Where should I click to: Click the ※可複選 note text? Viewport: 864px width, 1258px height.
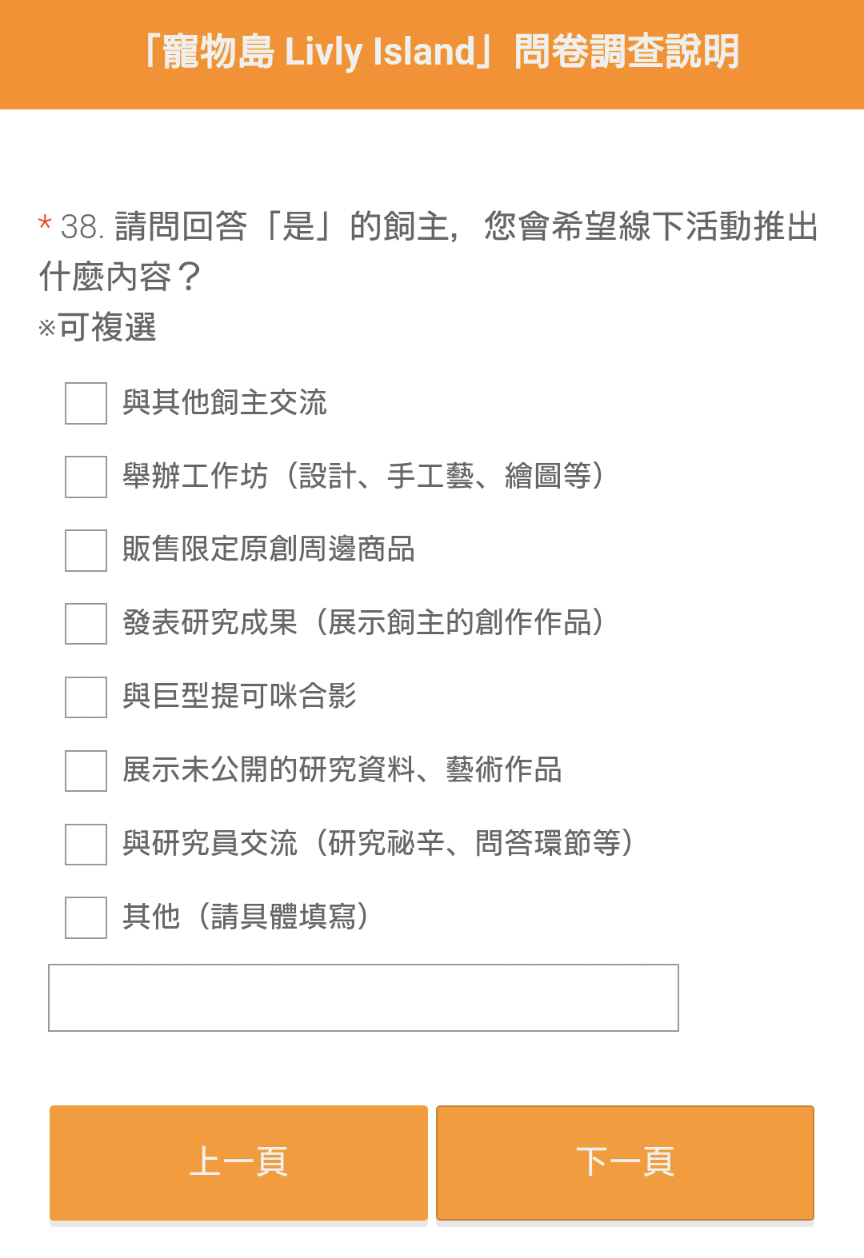97,328
